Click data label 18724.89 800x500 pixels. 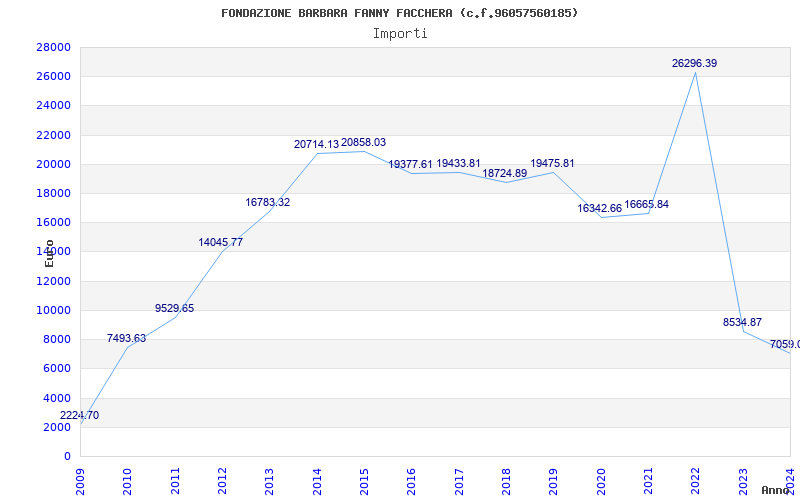[x=505, y=173]
